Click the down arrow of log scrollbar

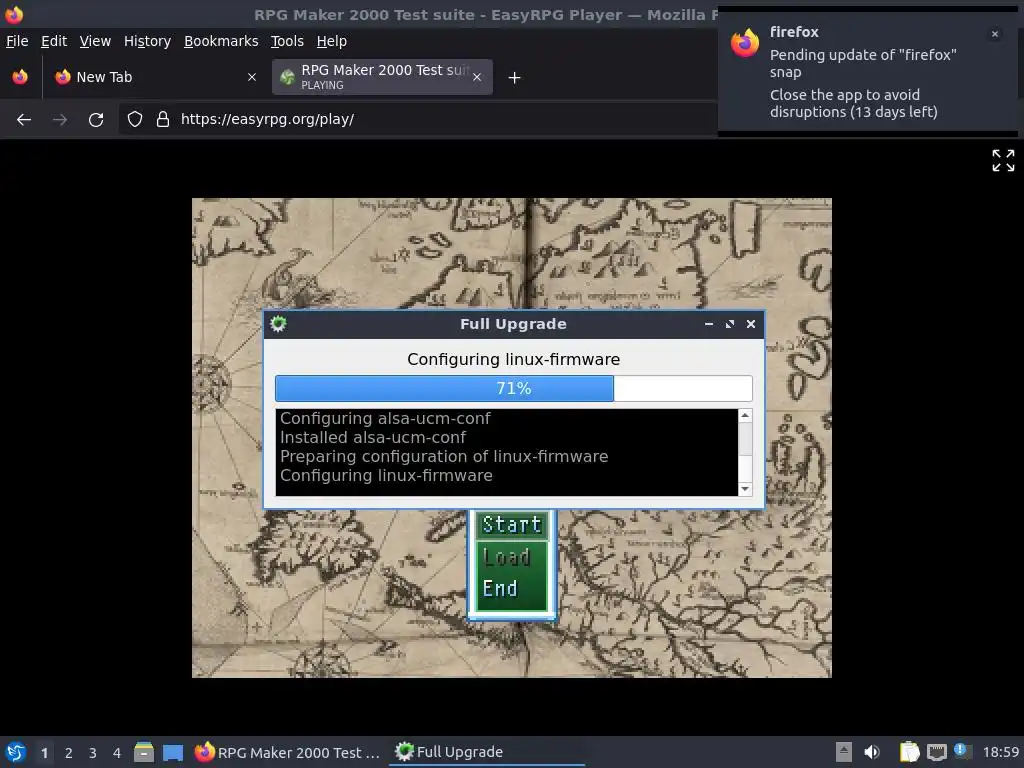point(745,489)
